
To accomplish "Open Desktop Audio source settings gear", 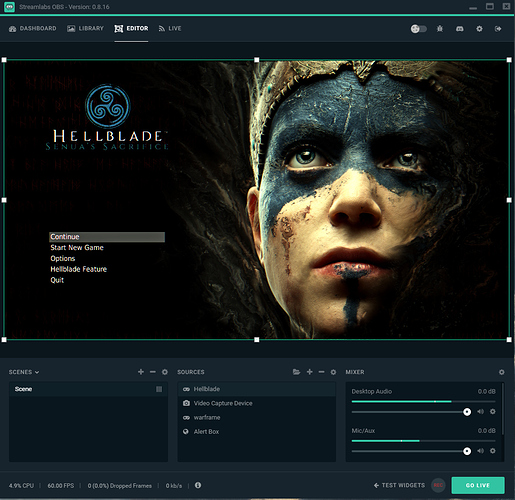I will 493,412.
